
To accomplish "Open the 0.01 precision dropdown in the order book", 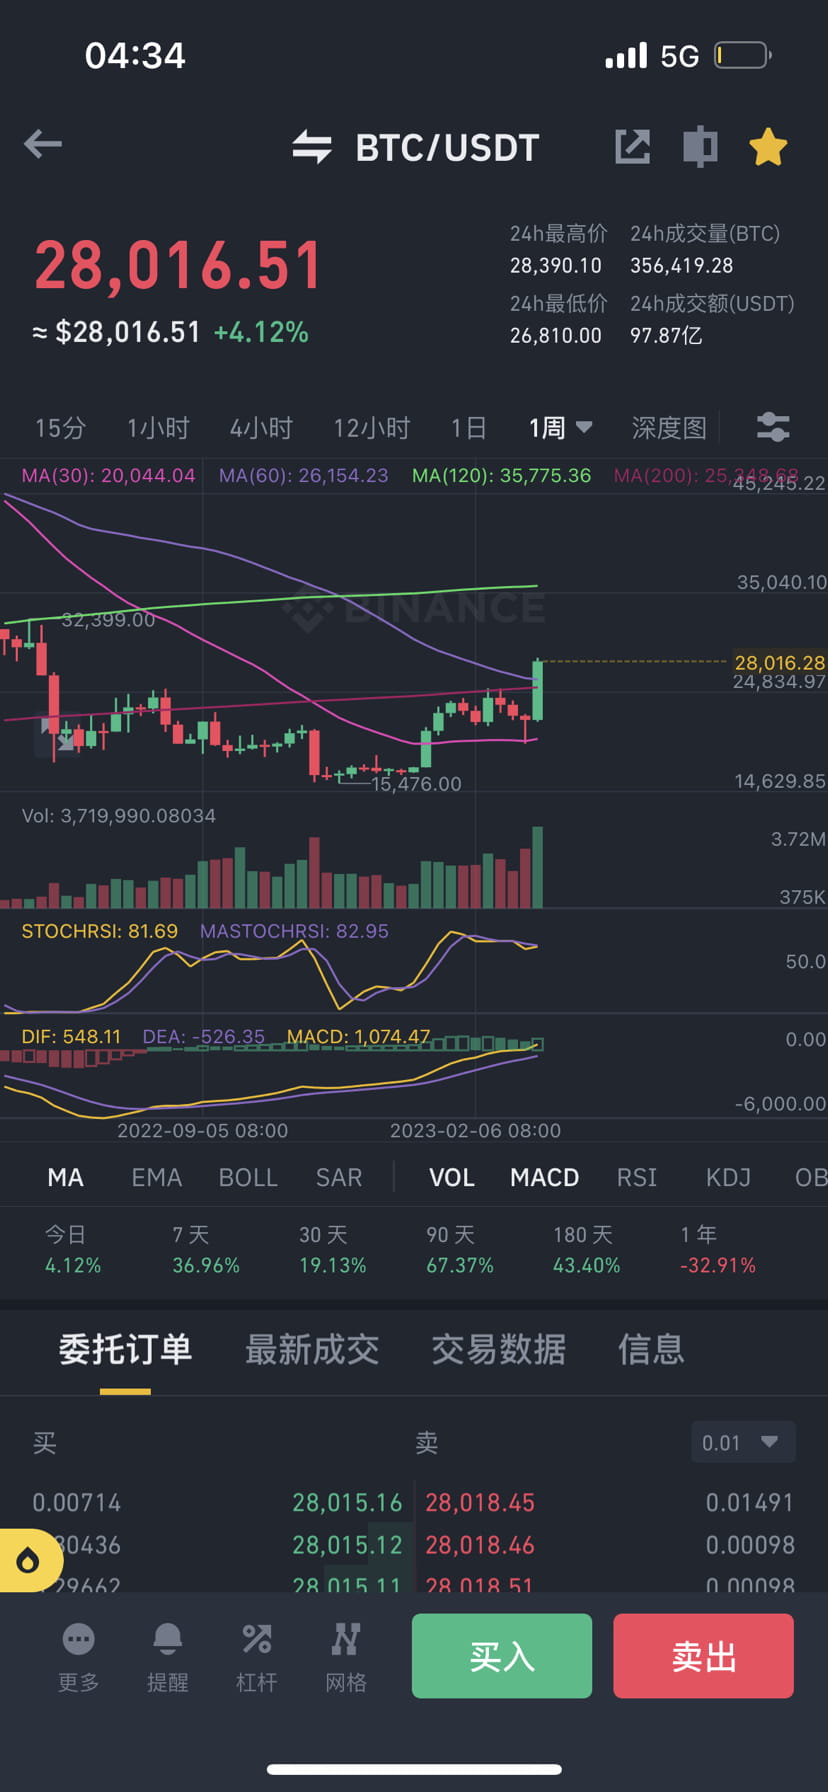I will [x=743, y=1442].
